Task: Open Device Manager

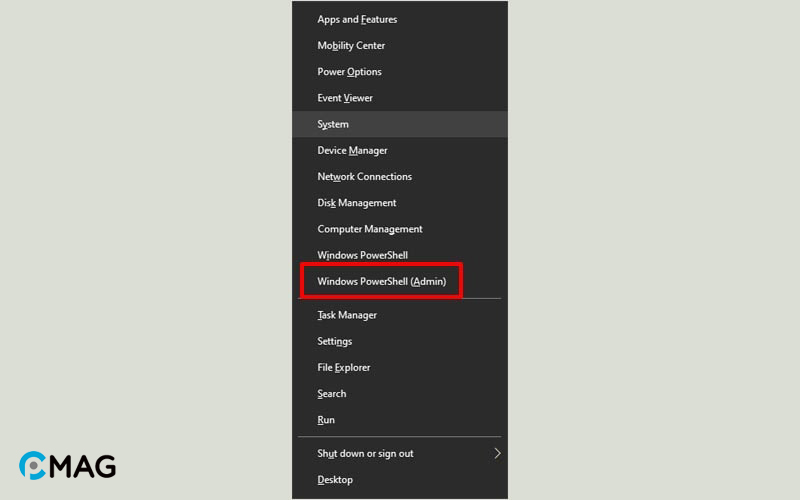Action: [399, 151]
